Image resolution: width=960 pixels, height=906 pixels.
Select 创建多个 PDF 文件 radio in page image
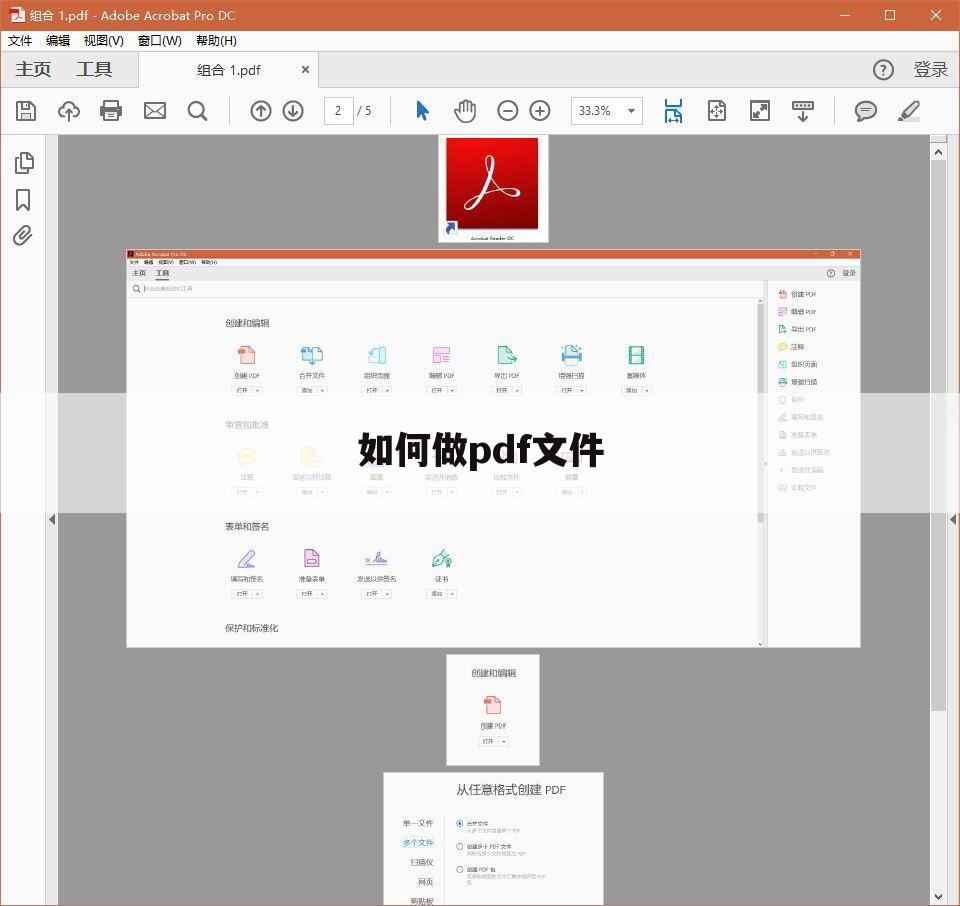point(459,847)
